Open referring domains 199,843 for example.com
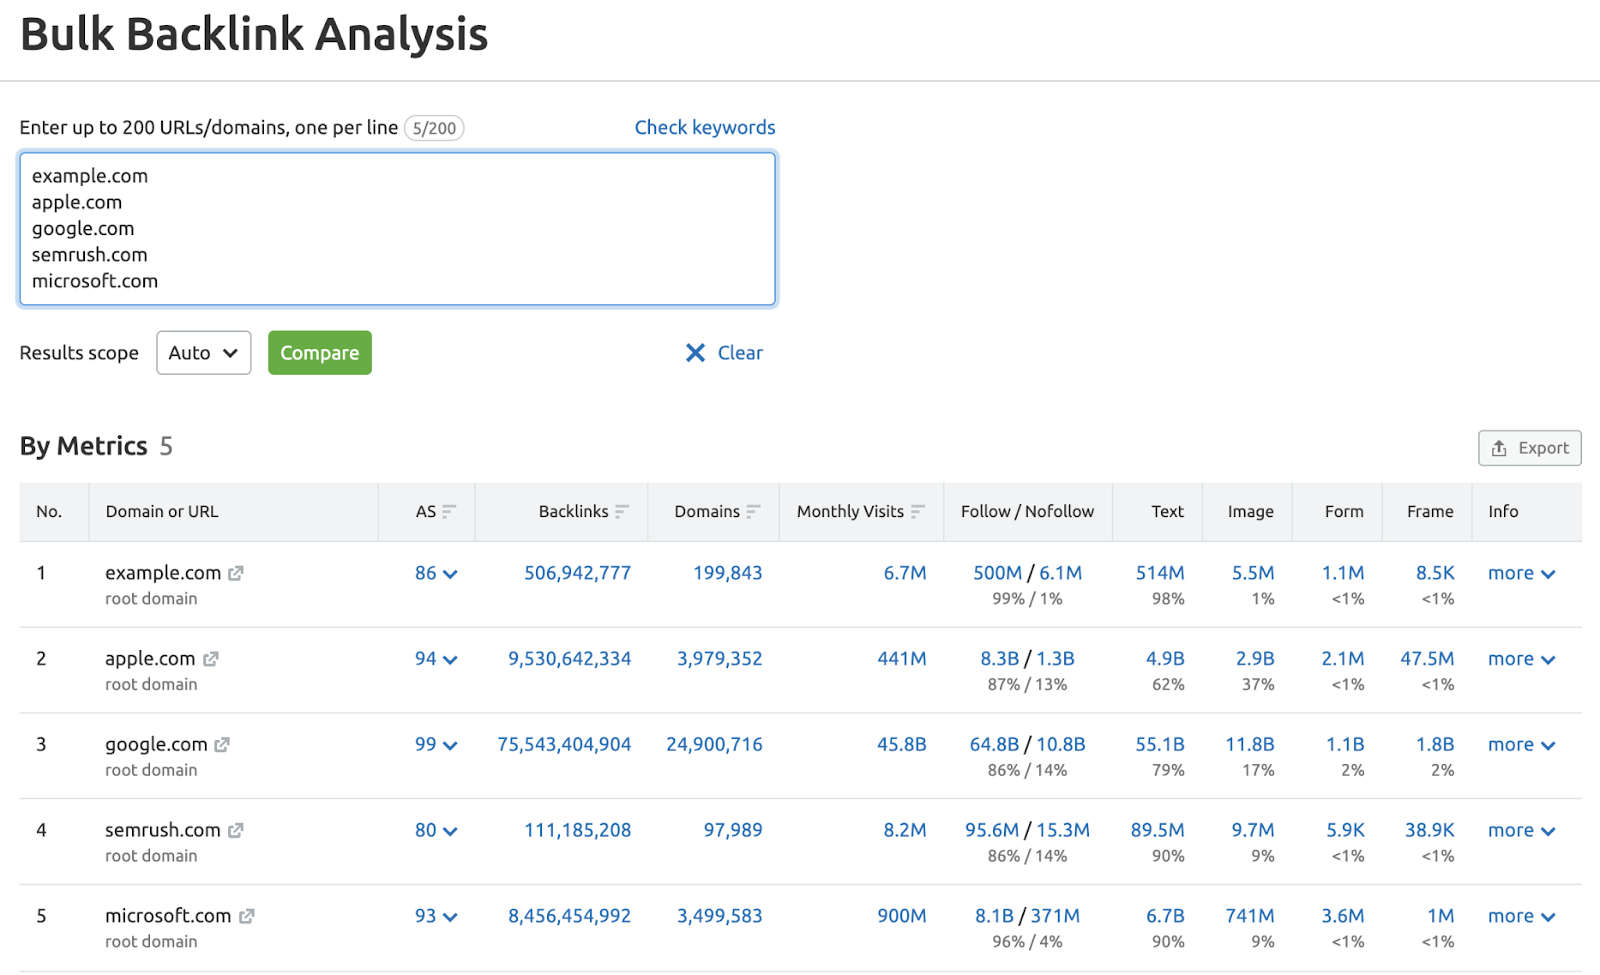 [x=728, y=573]
